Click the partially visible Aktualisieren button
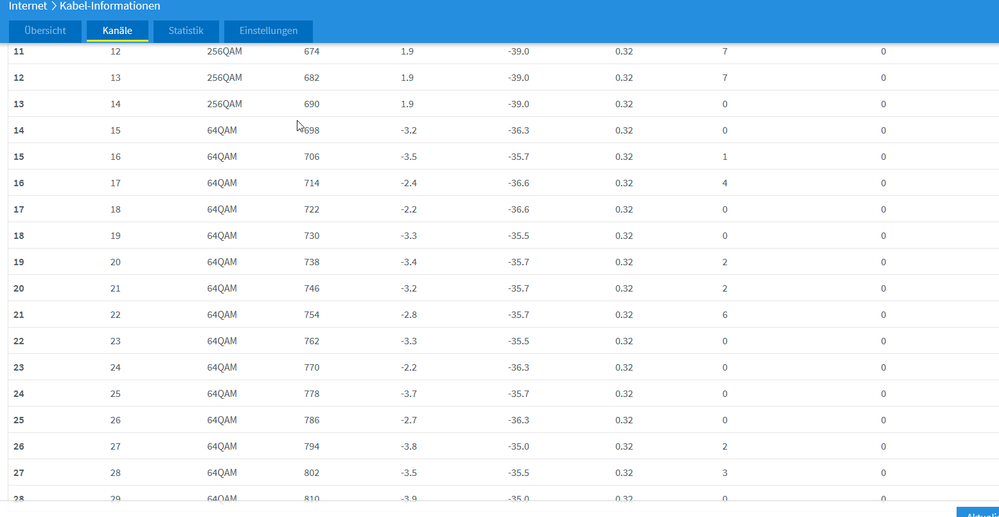Image resolution: width=999 pixels, height=517 pixels. (x=978, y=513)
